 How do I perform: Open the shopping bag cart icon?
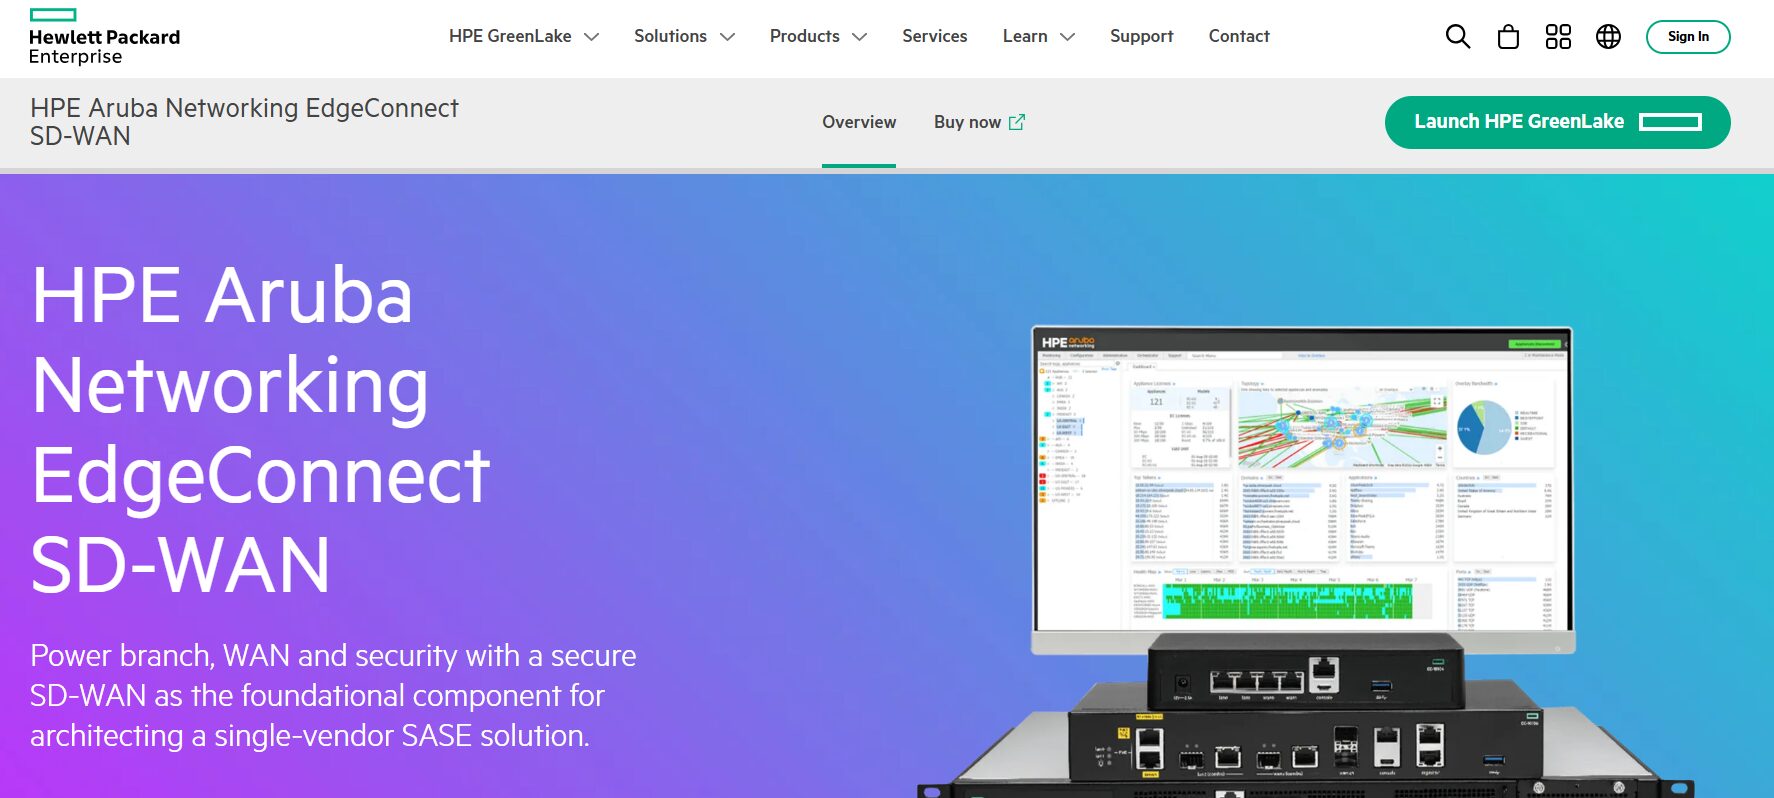coord(1508,37)
